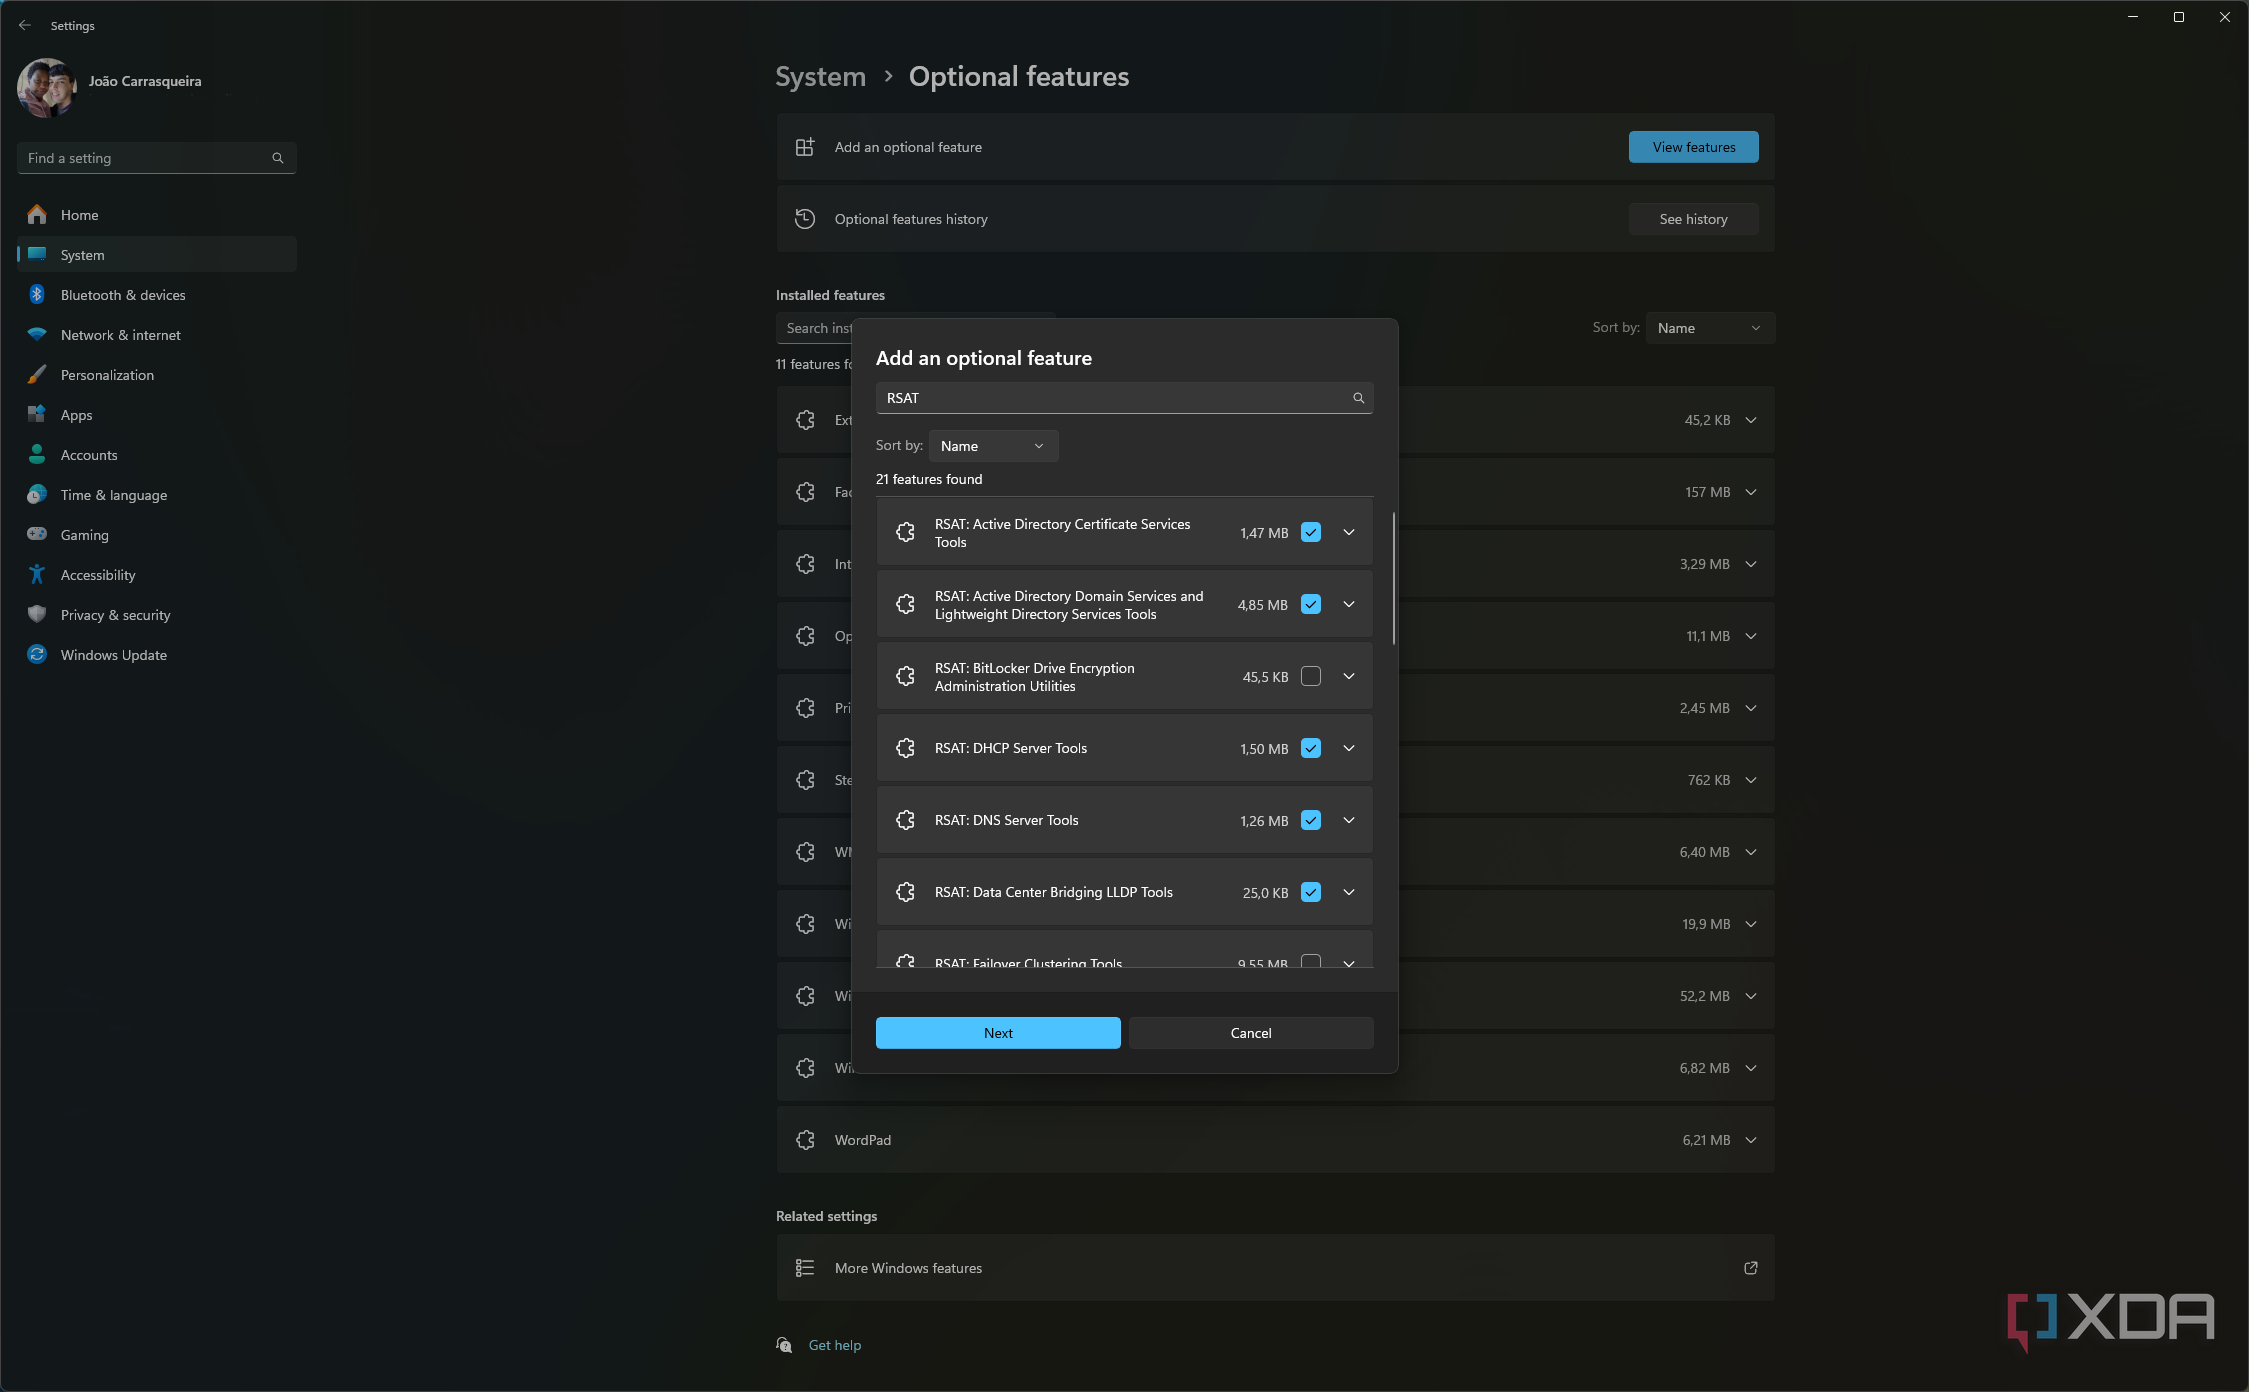2249x1392 pixels.
Task: Click the View features button
Action: 1693,147
